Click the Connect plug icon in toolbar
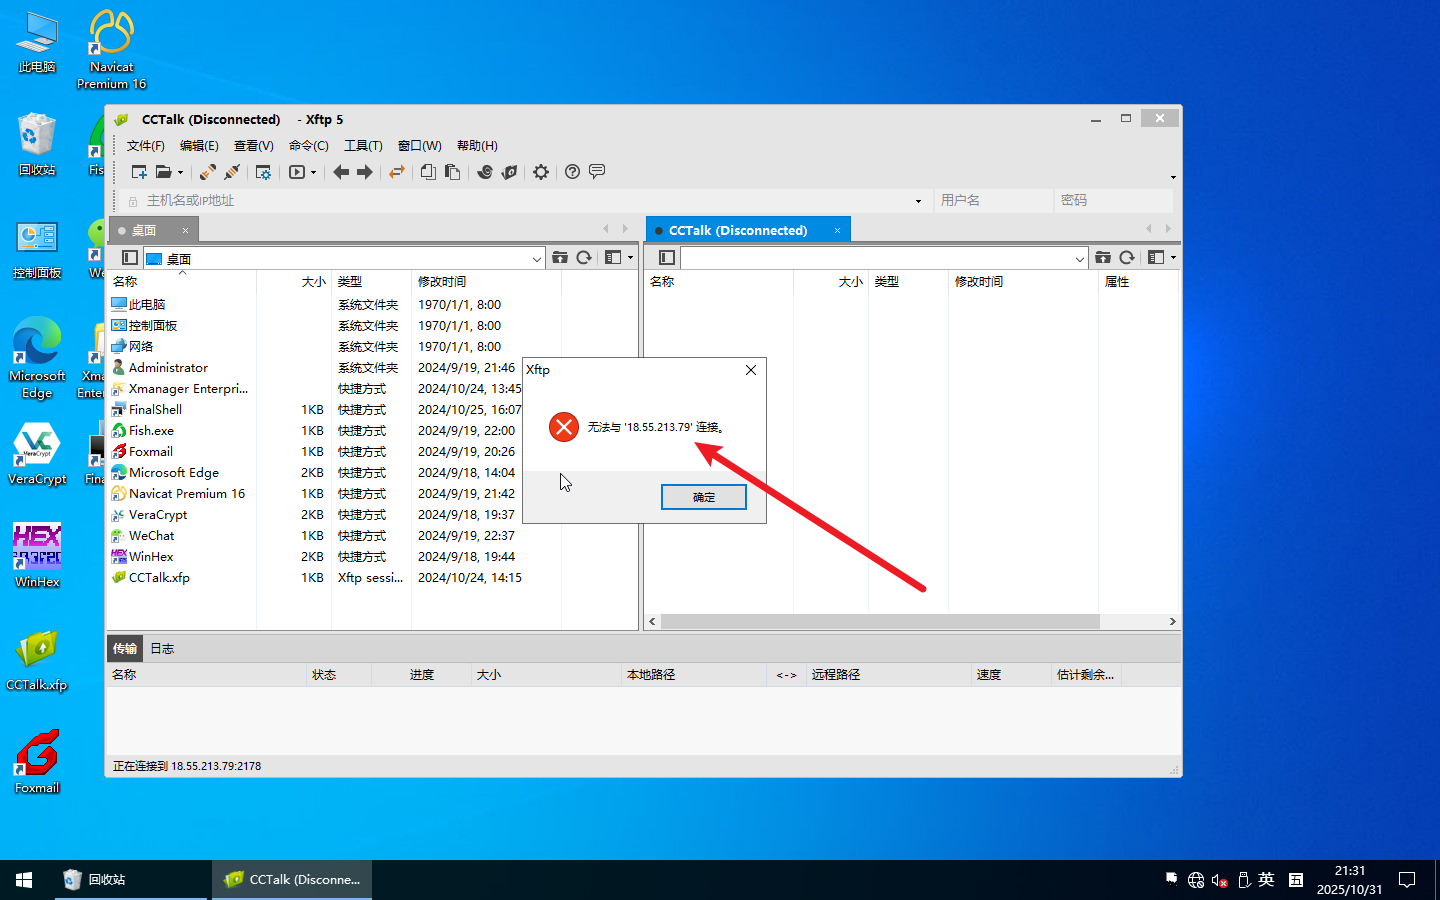 (x=207, y=172)
